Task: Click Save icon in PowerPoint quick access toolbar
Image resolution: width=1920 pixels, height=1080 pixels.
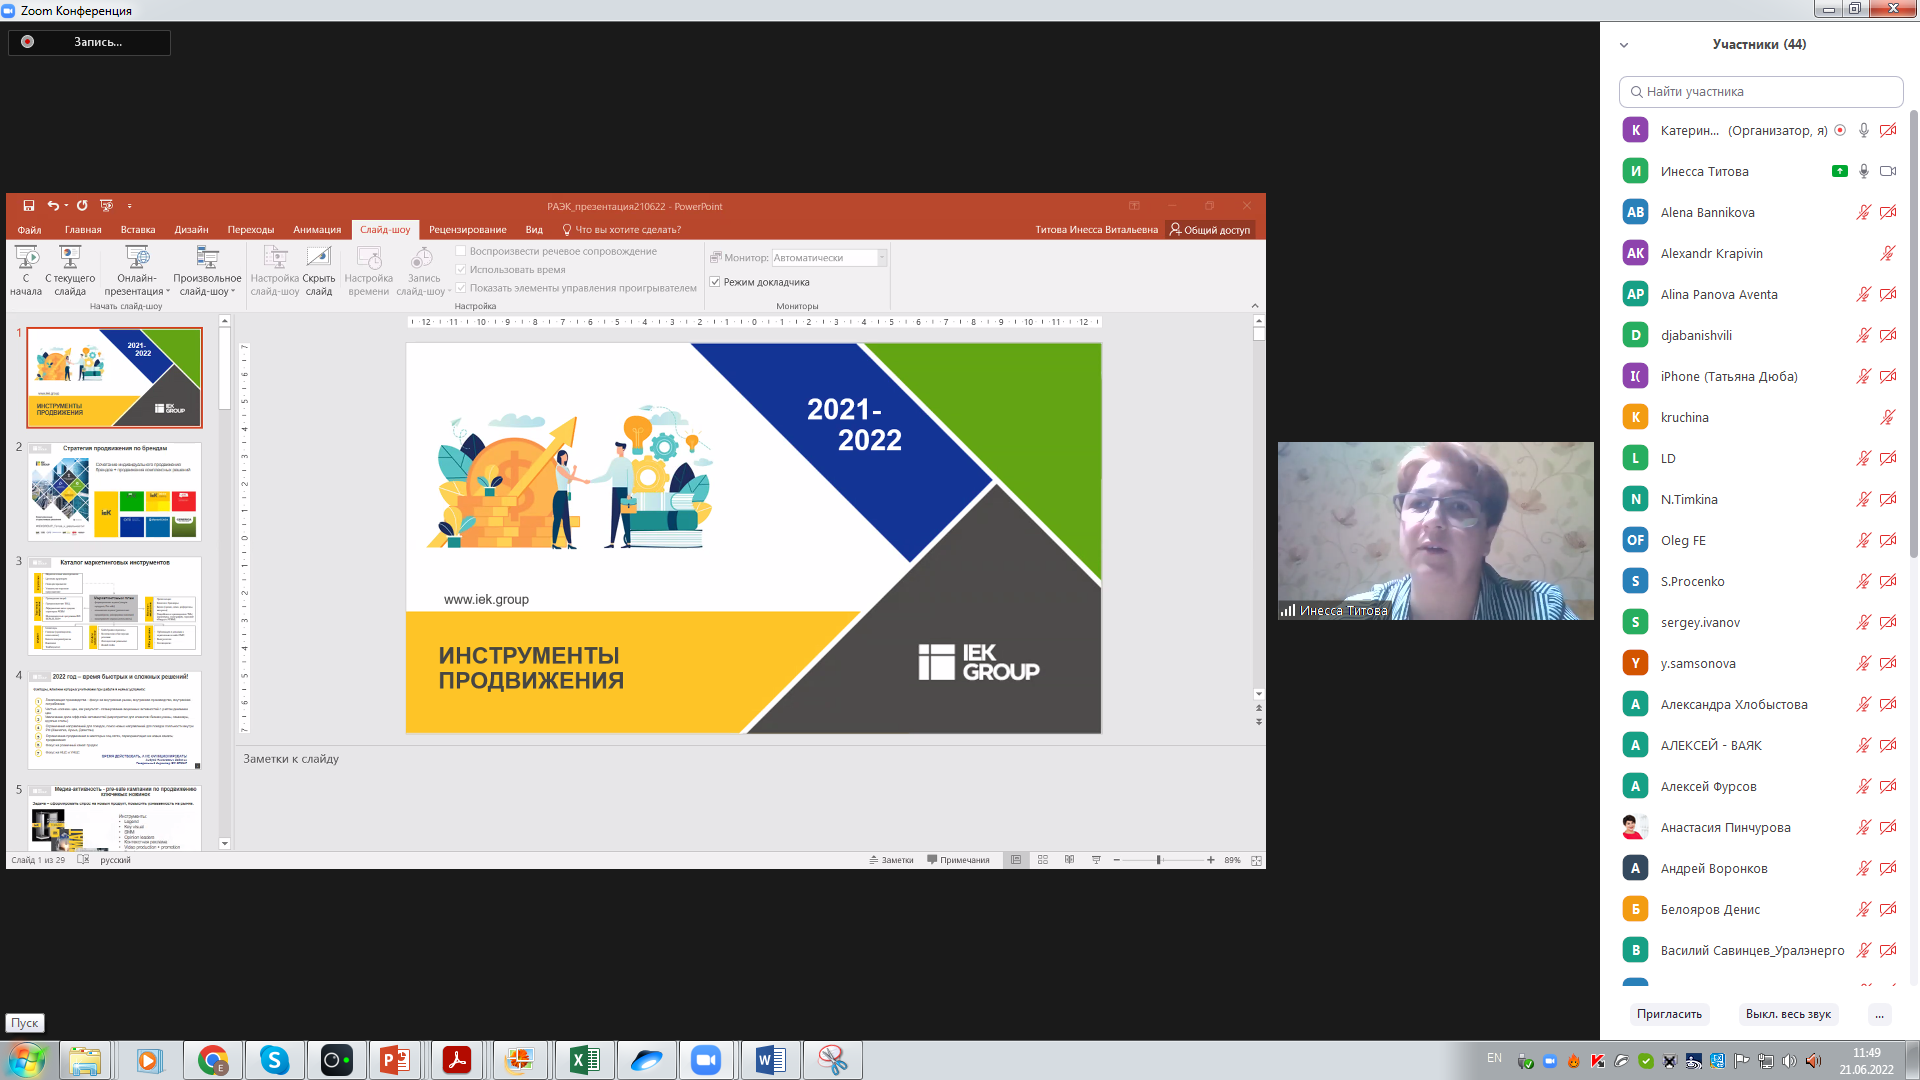Action: 29,206
